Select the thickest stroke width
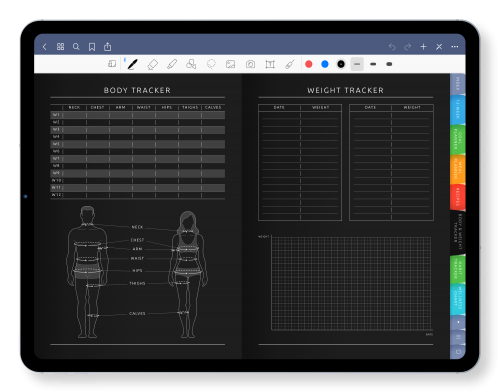500x392 pixels. coord(389,64)
